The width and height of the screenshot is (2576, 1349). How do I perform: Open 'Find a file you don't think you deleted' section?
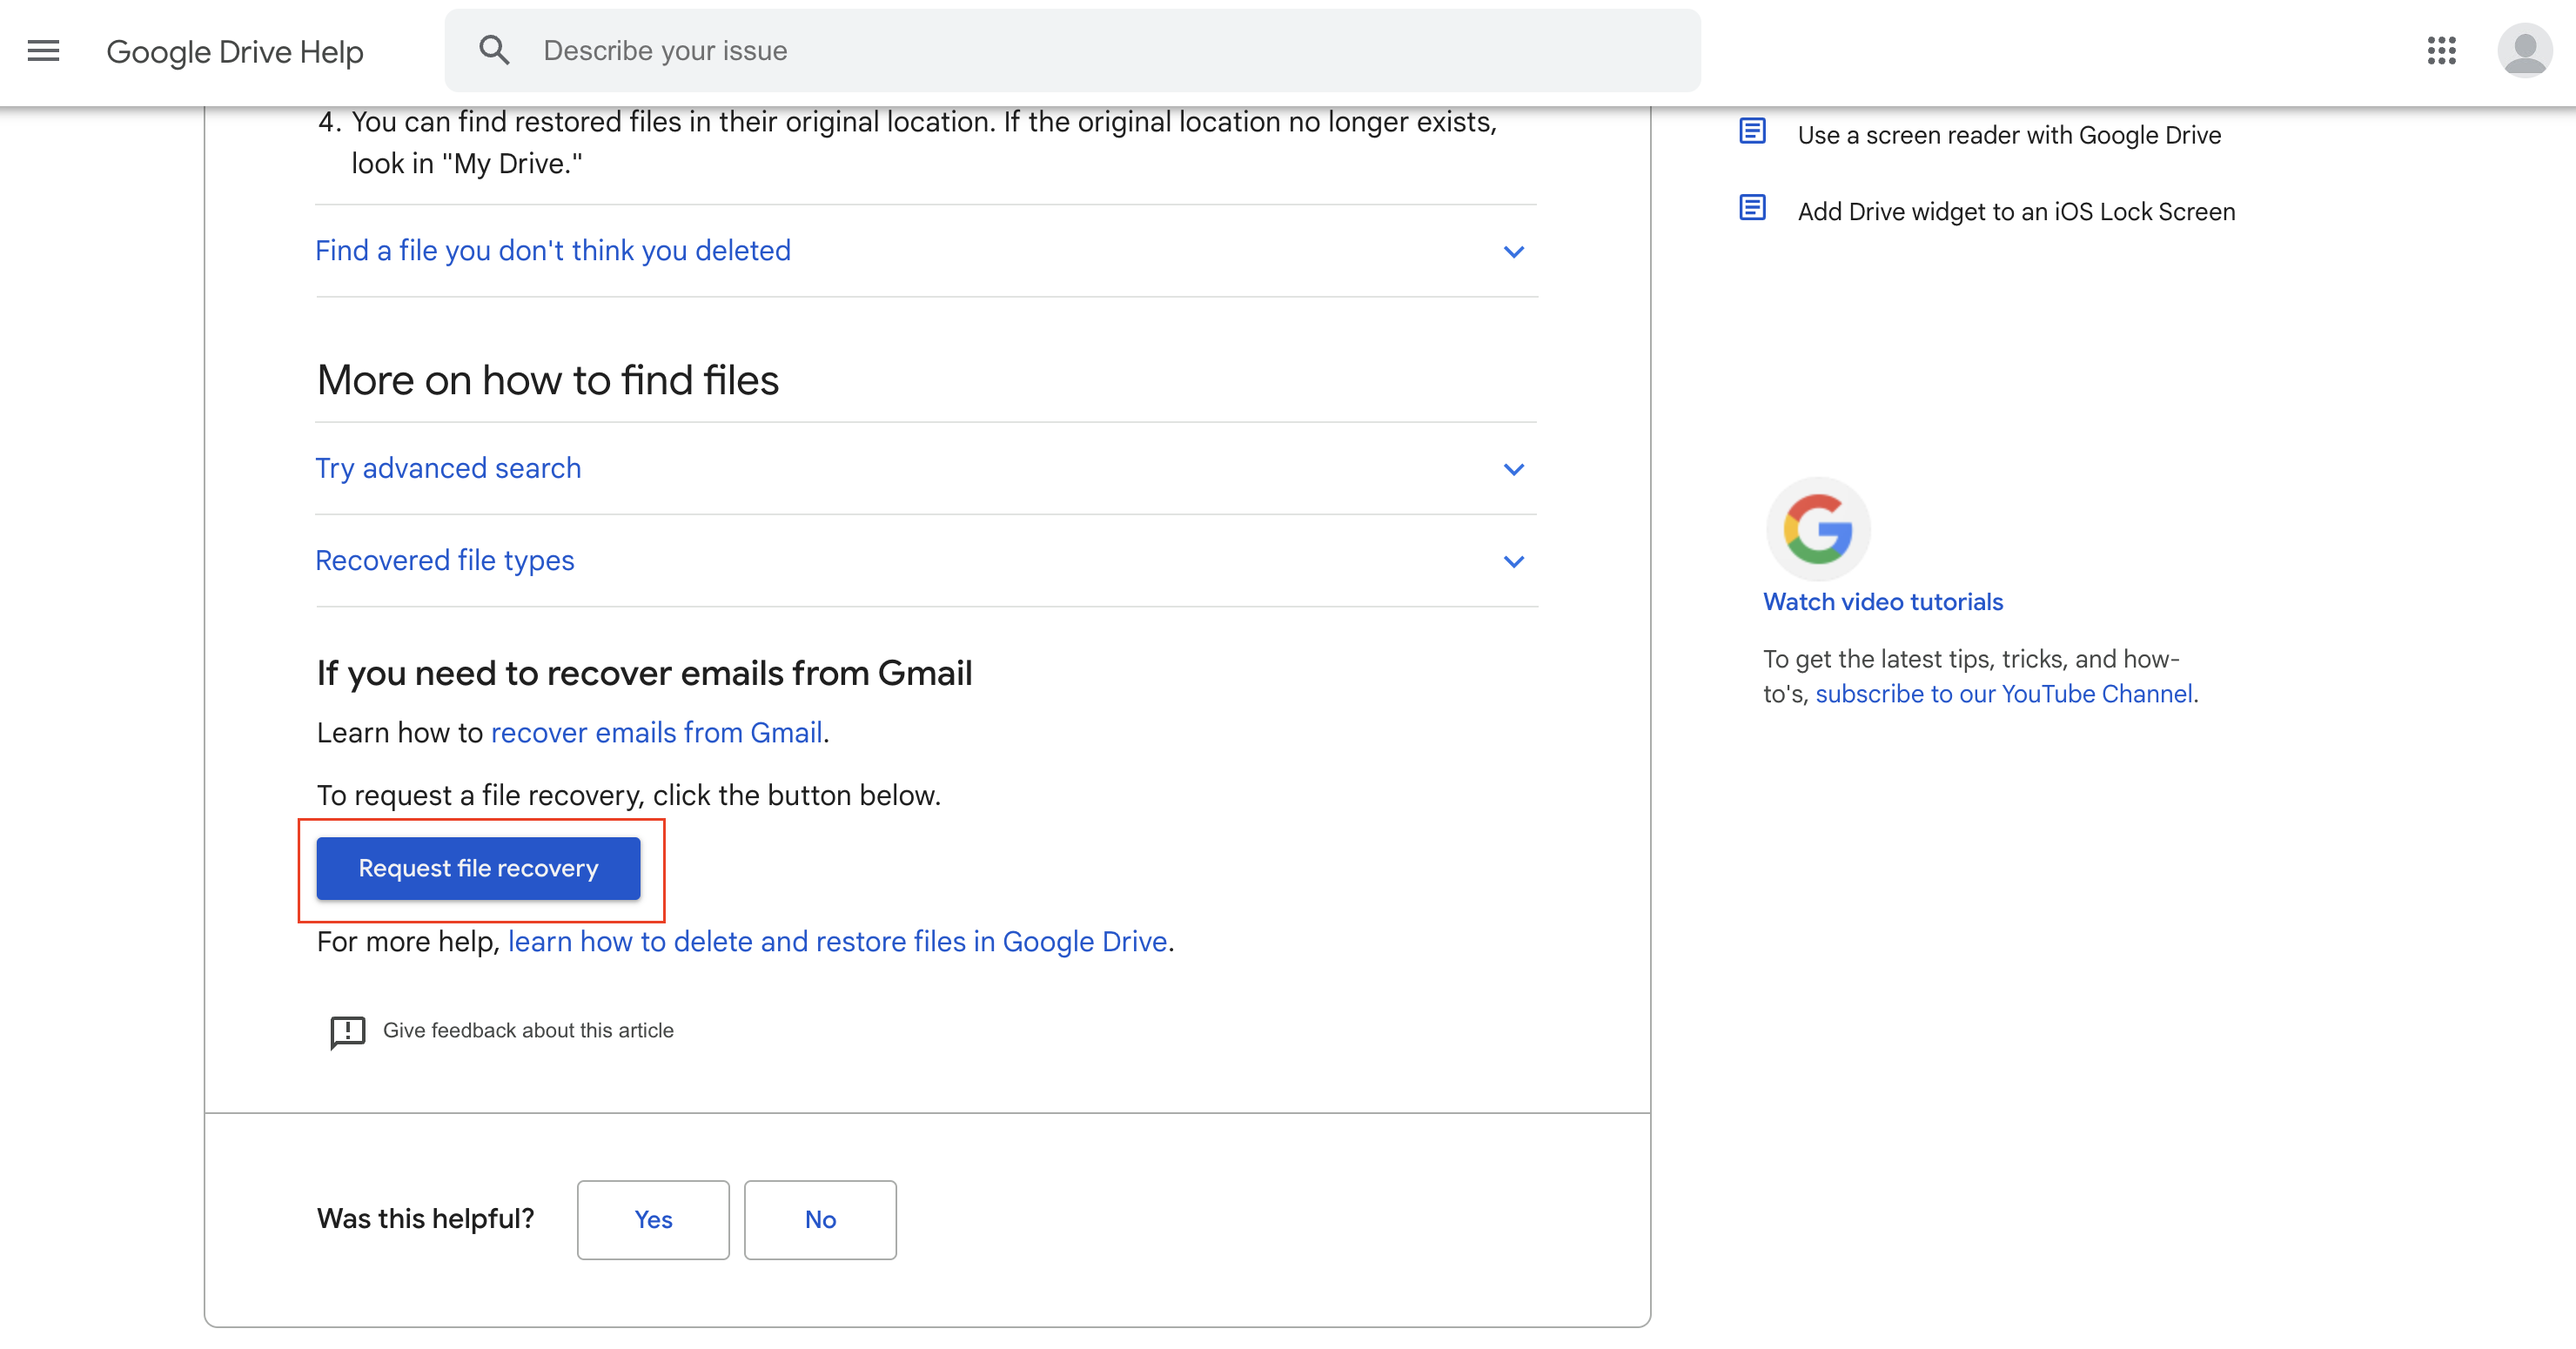pyautogui.click(x=926, y=251)
